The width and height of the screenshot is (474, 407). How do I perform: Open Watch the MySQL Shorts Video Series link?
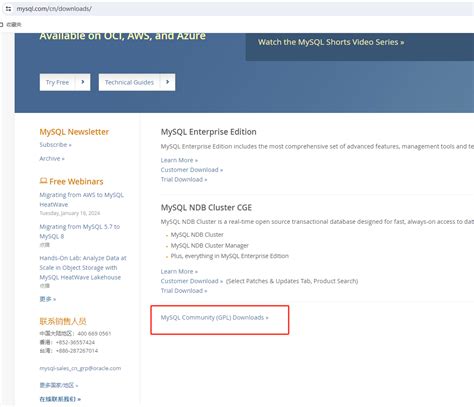[x=331, y=42]
